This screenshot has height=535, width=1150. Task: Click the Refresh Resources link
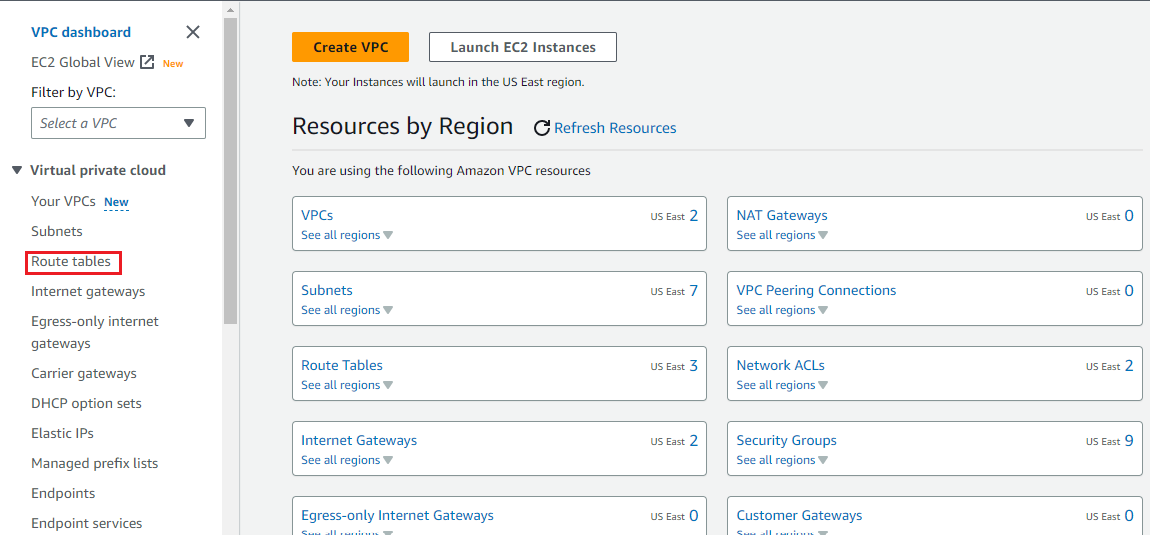pyautogui.click(x=615, y=128)
